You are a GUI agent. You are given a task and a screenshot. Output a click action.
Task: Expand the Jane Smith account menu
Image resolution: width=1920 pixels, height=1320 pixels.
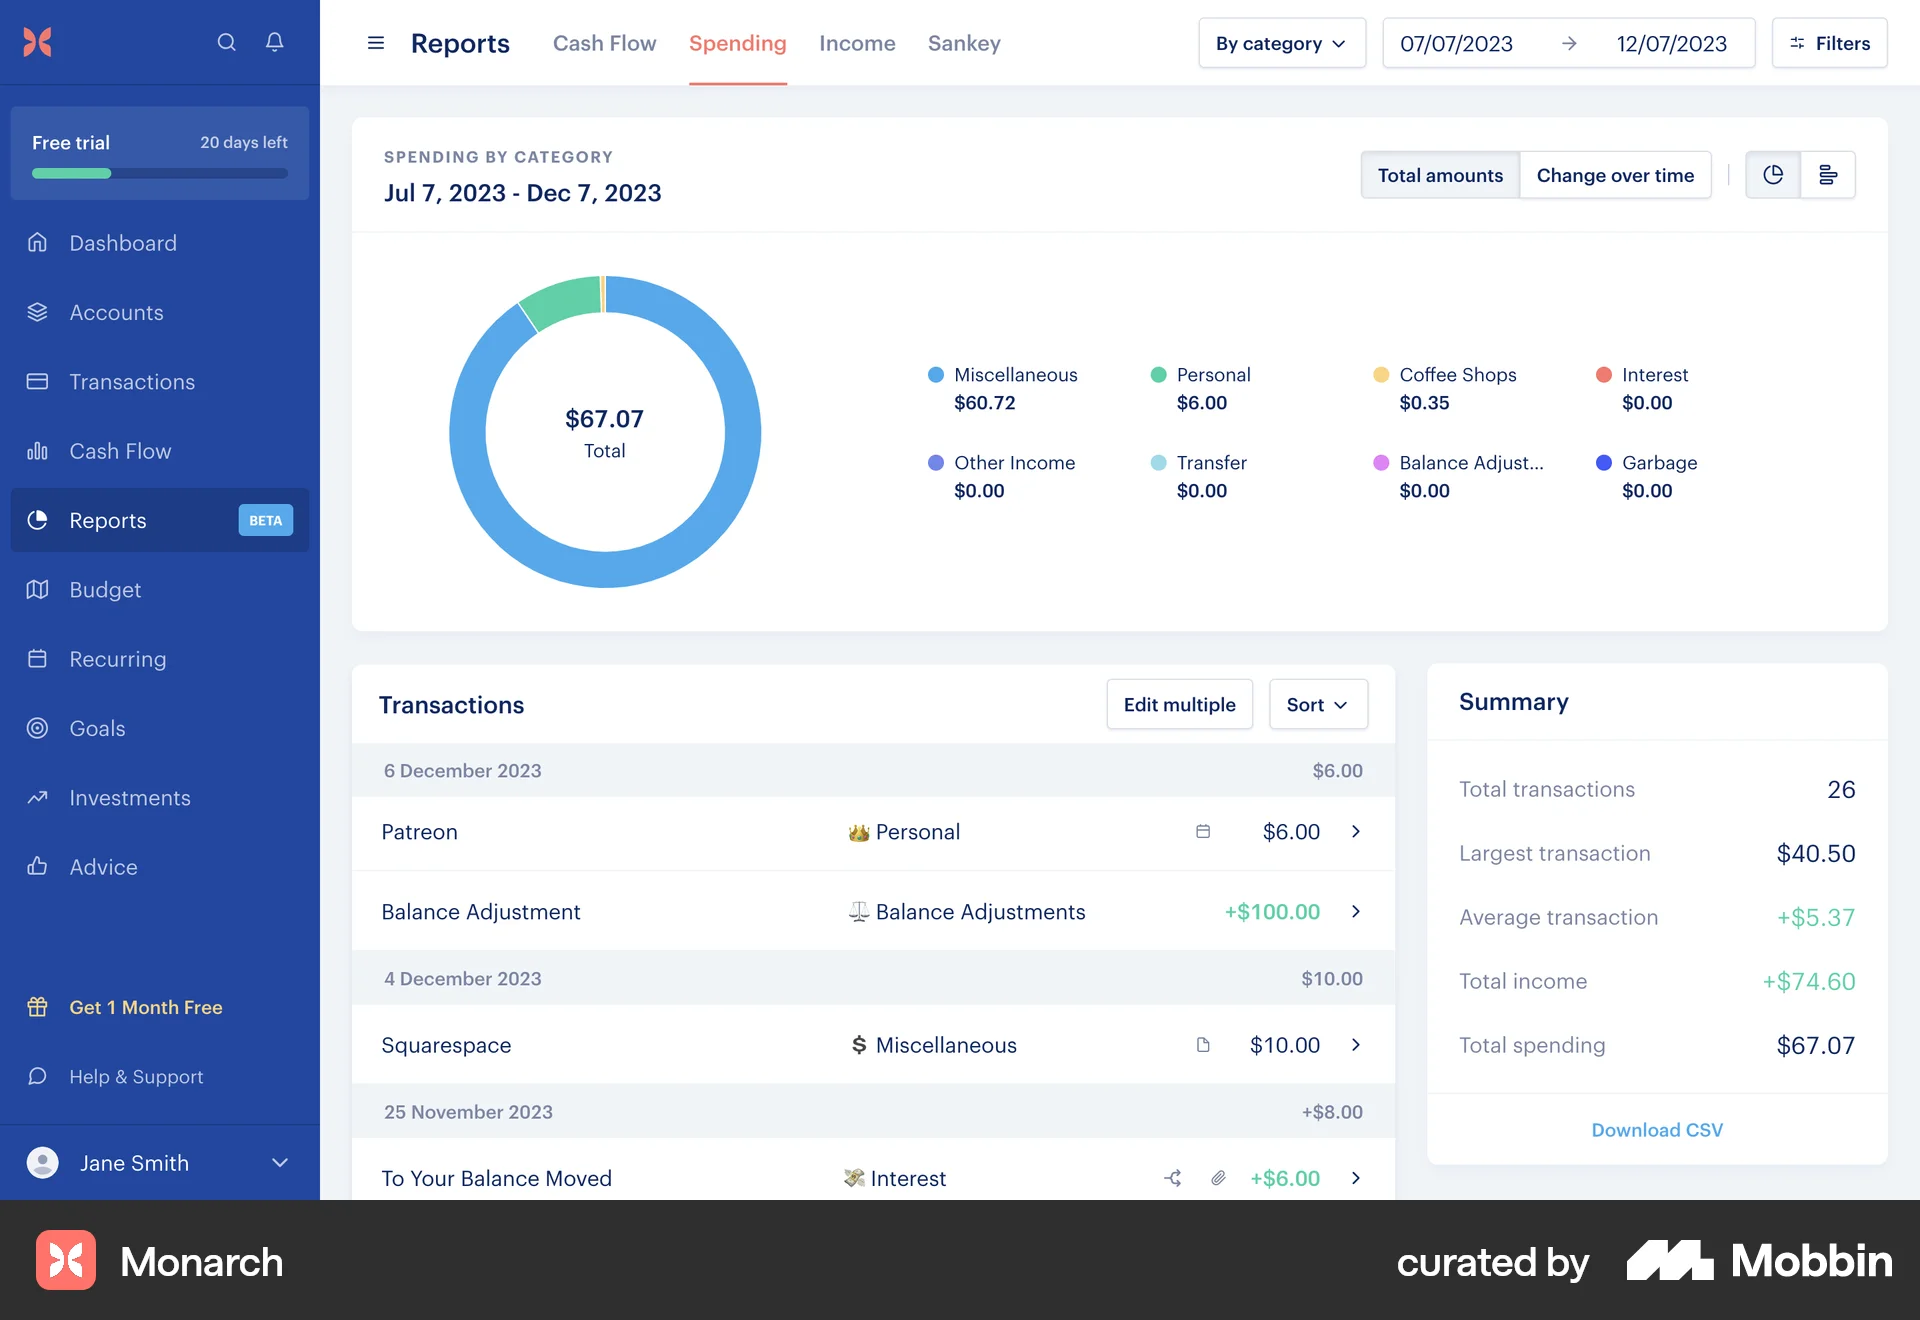[160, 1163]
